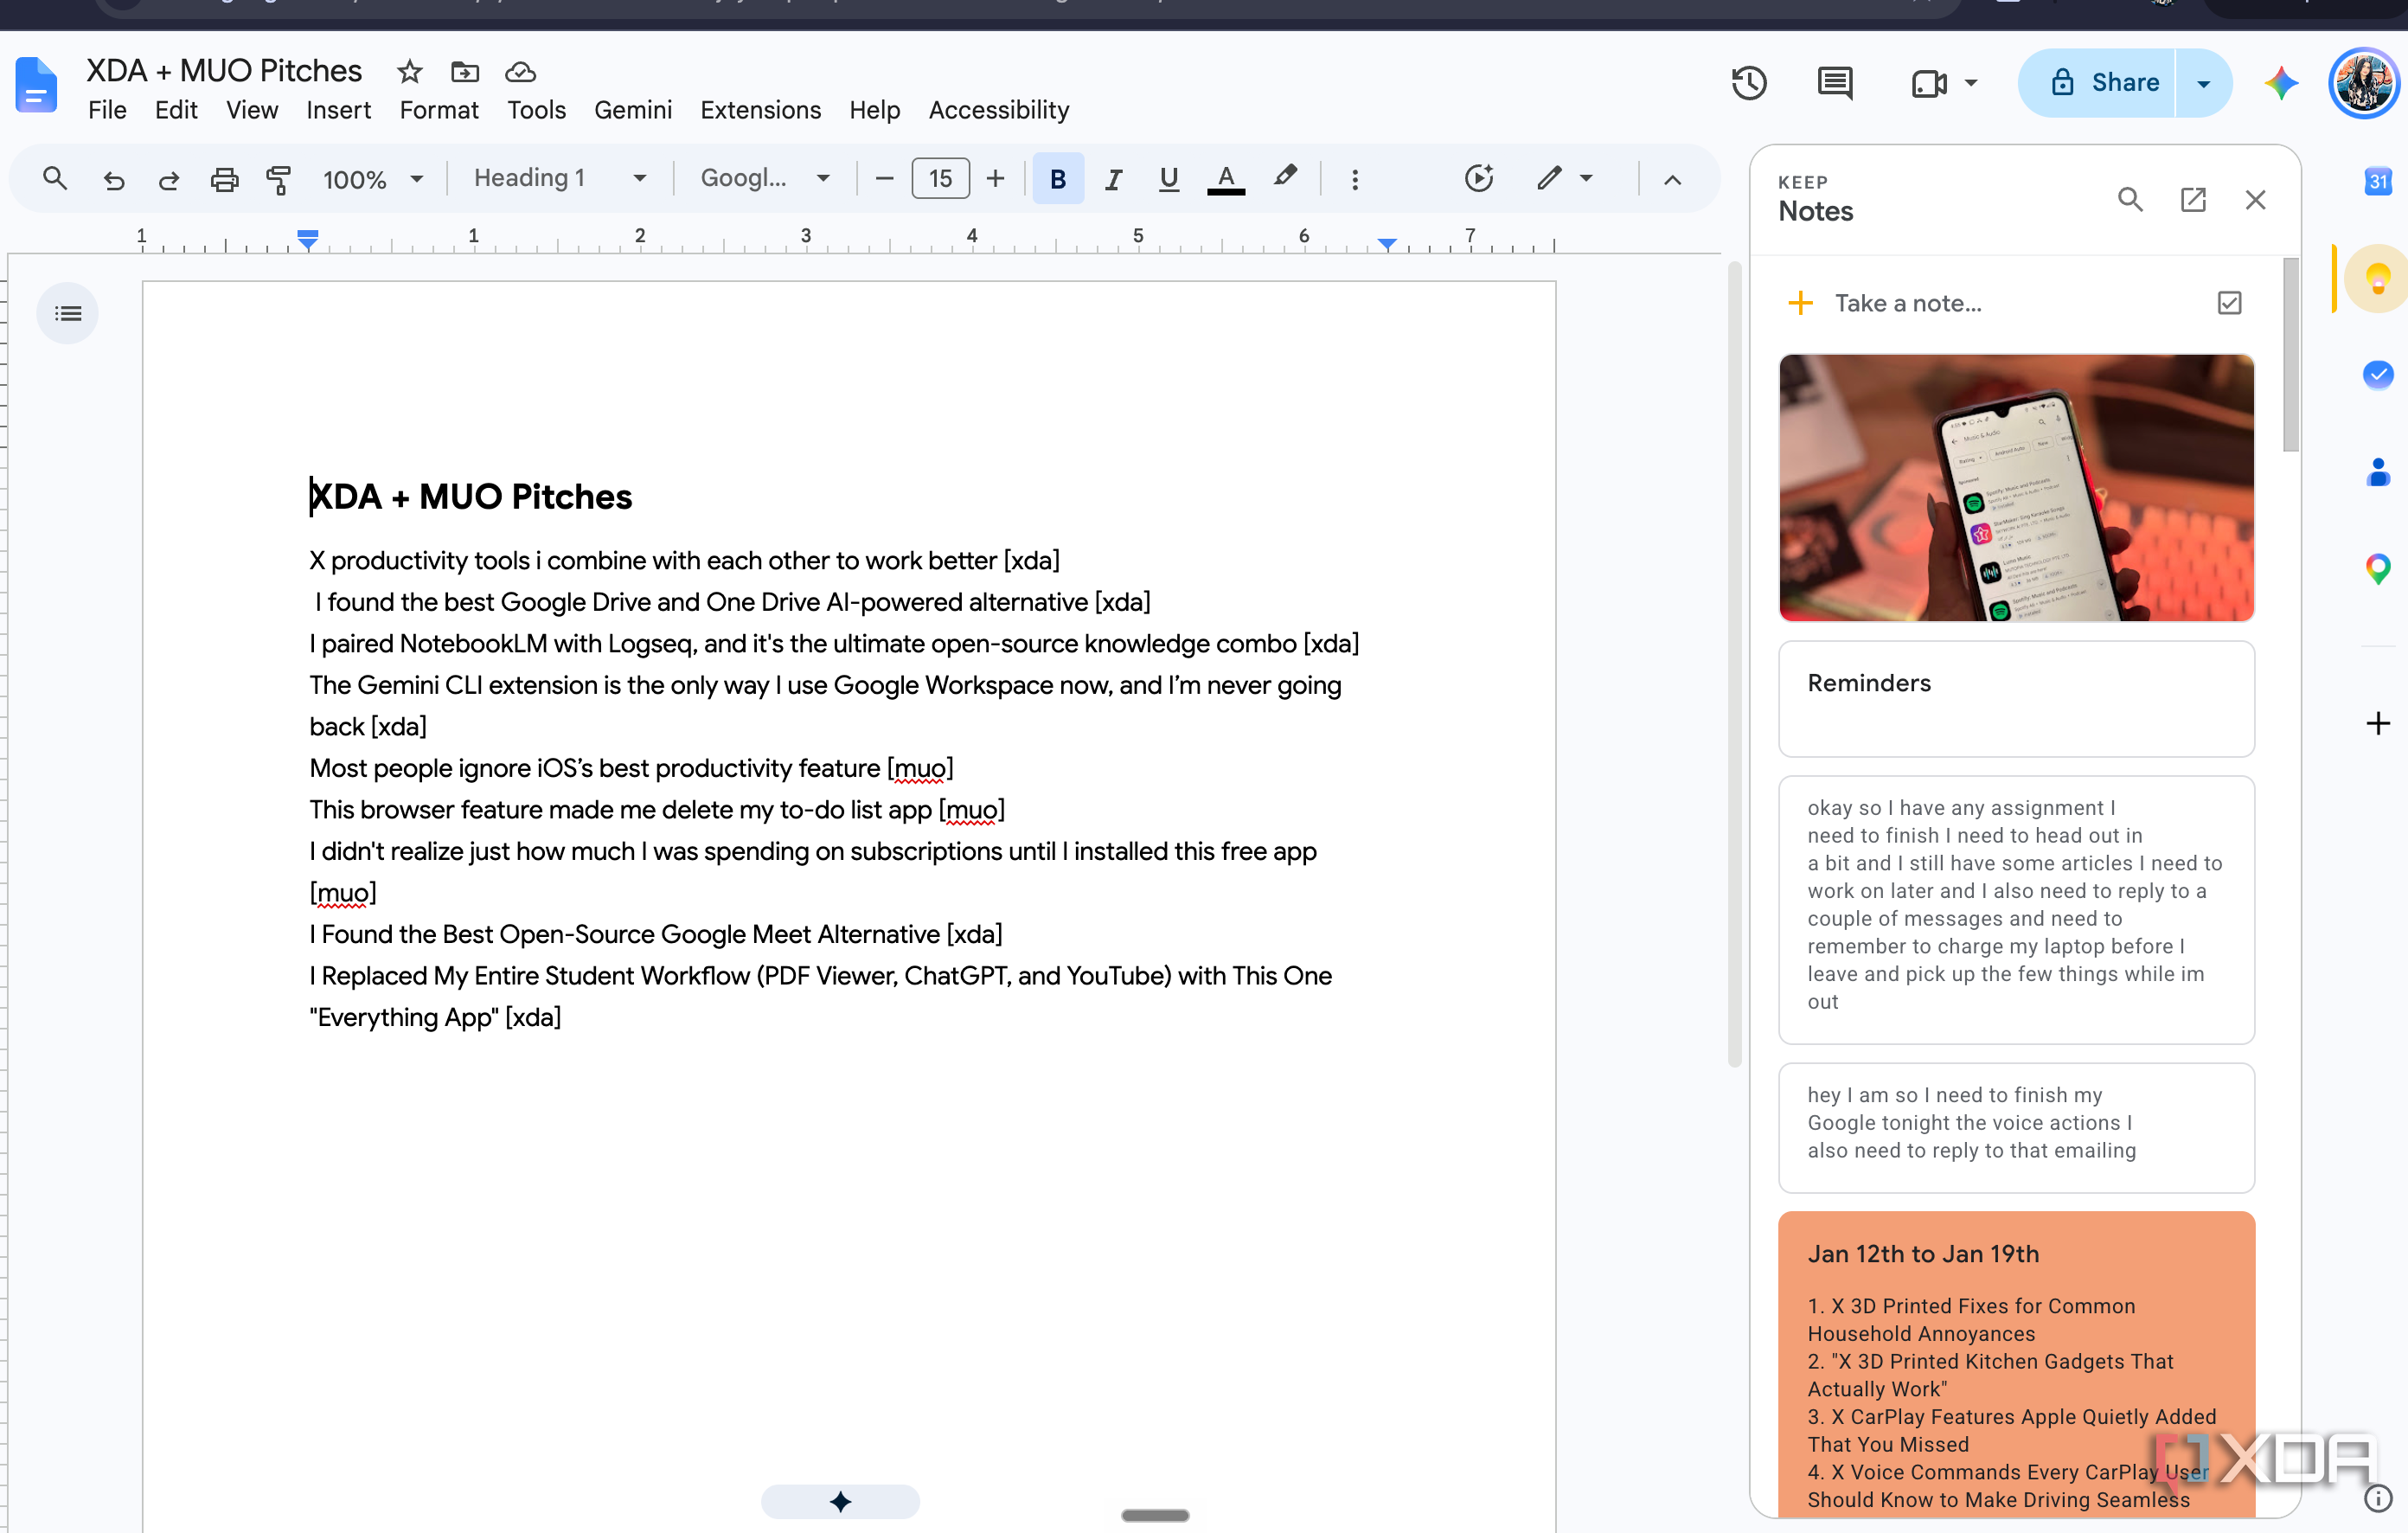Image resolution: width=2408 pixels, height=1533 pixels.
Task: Open Google Tasks side panel
Action: coord(2377,374)
